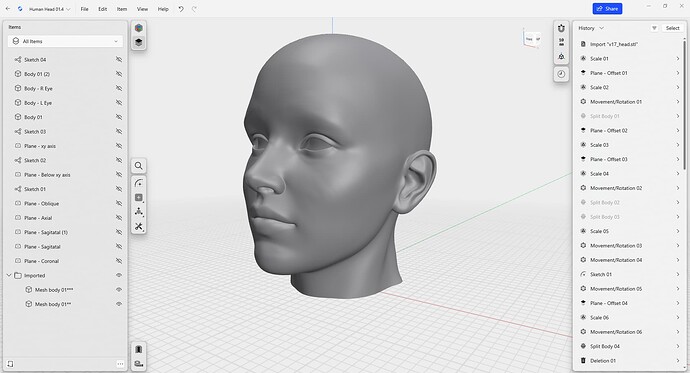Toggle visibility of Plane - xy axis

(x=118, y=146)
